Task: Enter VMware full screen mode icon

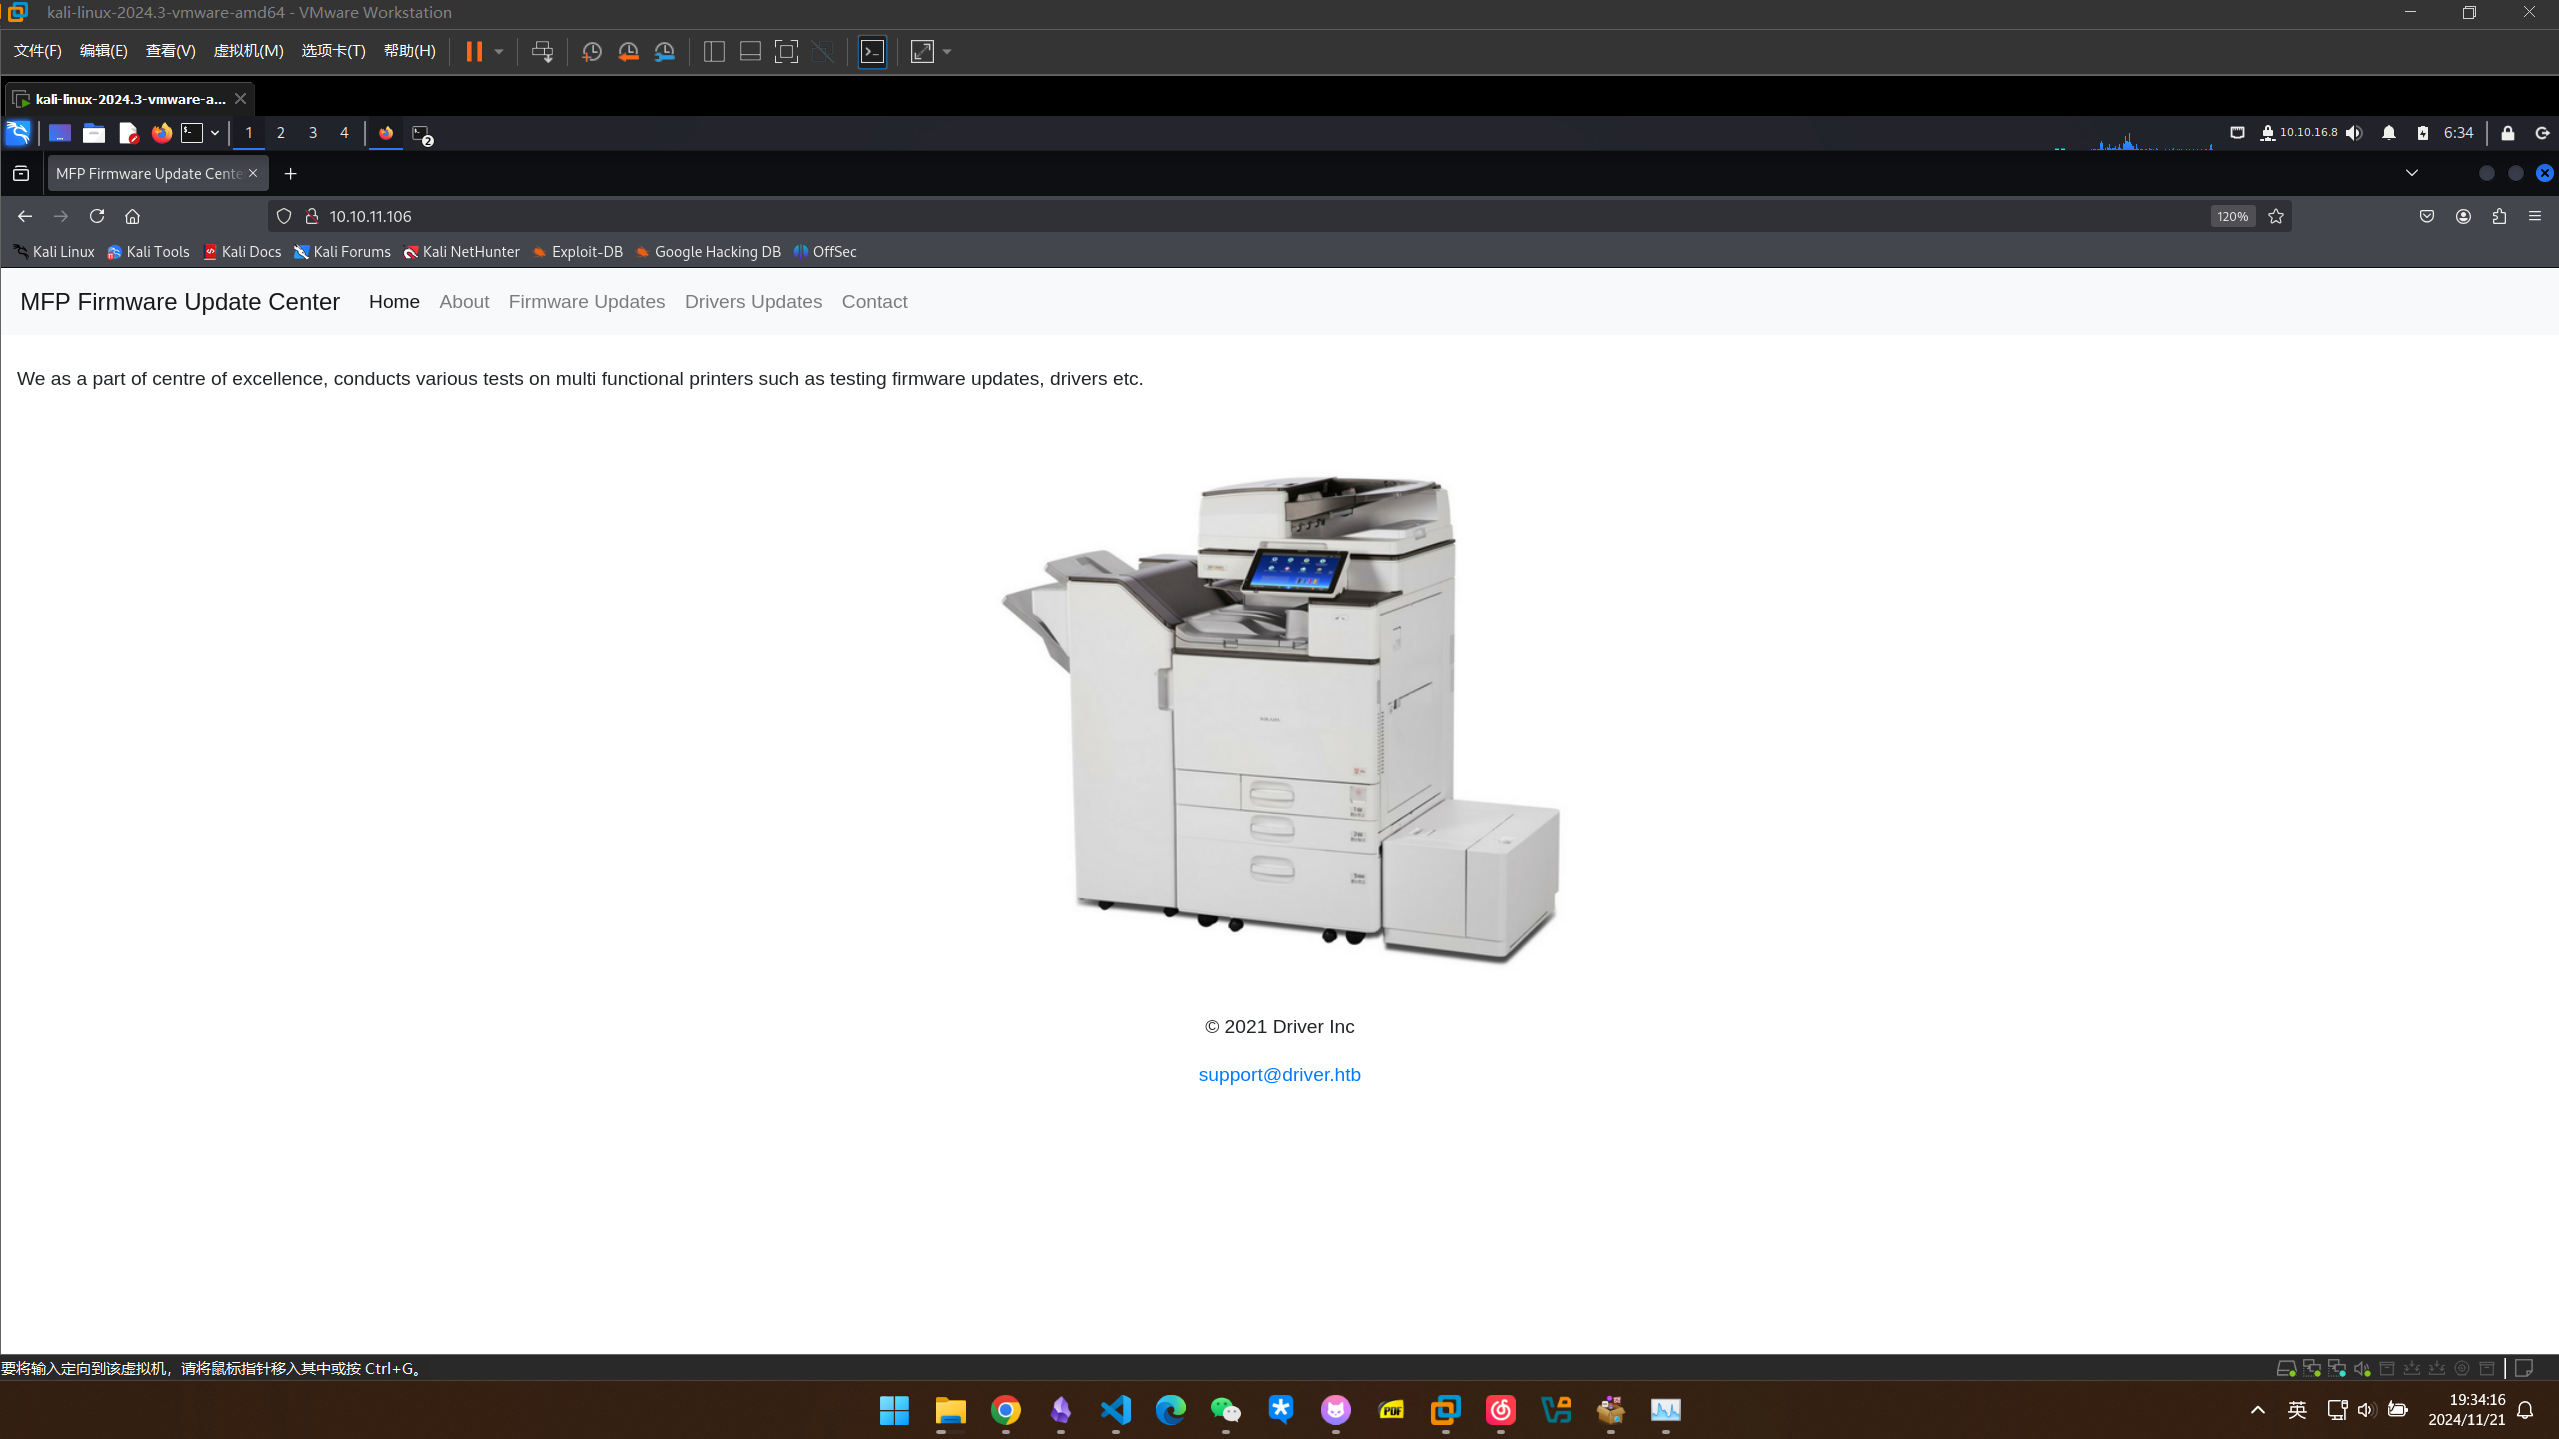Action: click(x=786, y=52)
